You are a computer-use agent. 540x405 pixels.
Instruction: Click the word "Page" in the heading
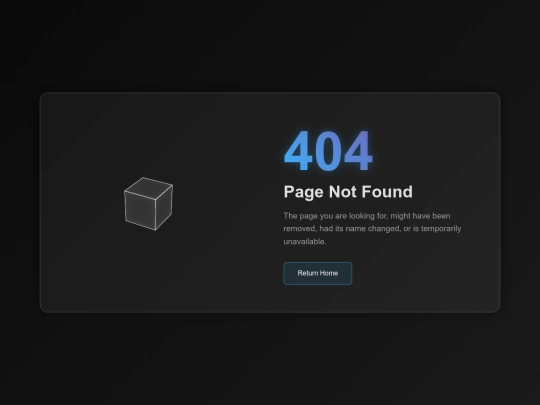coord(304,192)
